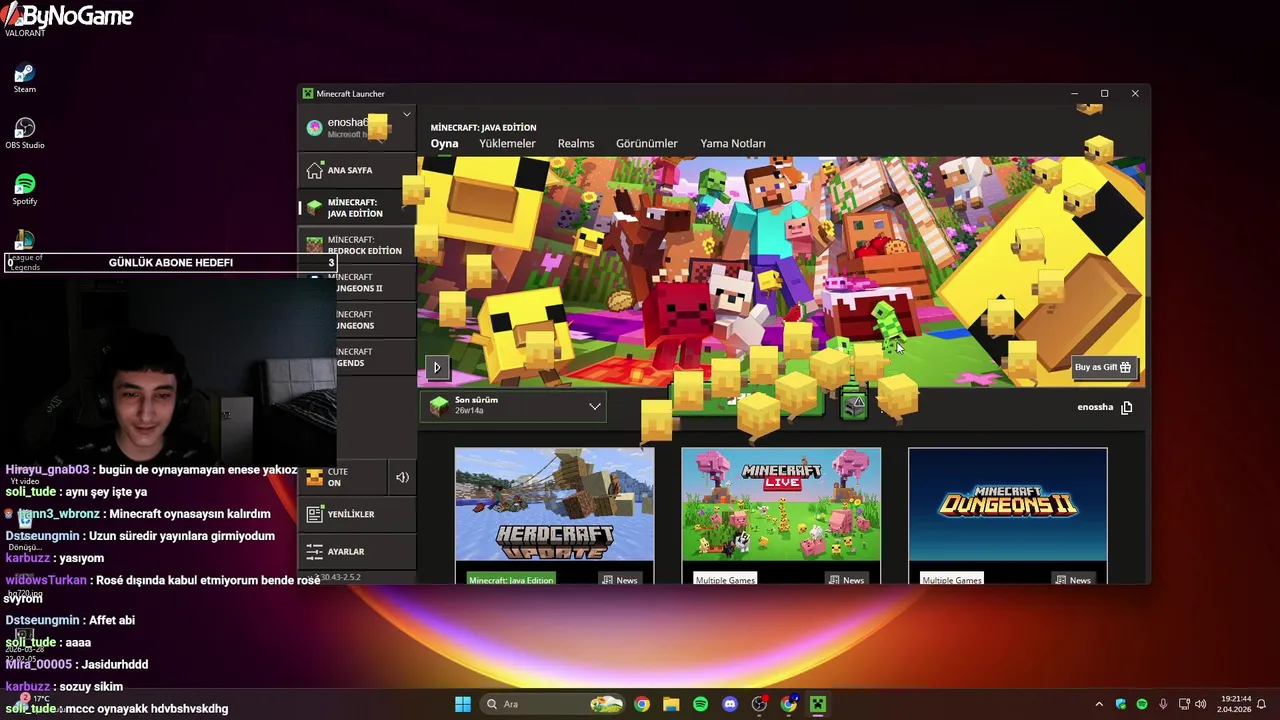The image size is (1280, 720).
Task: Click News label on Herdcraft Update card
Action: coord(620,580)
